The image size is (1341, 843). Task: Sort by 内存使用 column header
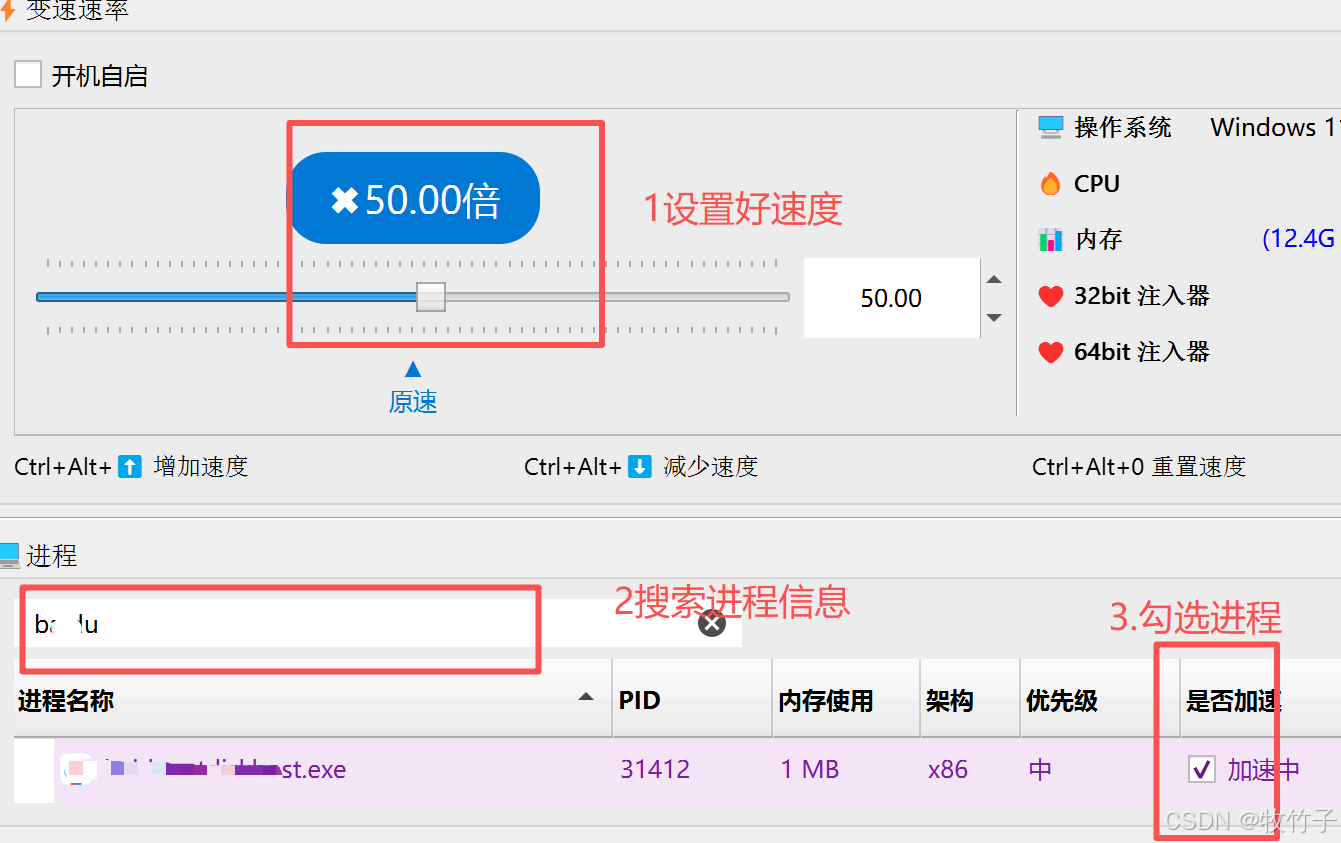click(846, 699)
